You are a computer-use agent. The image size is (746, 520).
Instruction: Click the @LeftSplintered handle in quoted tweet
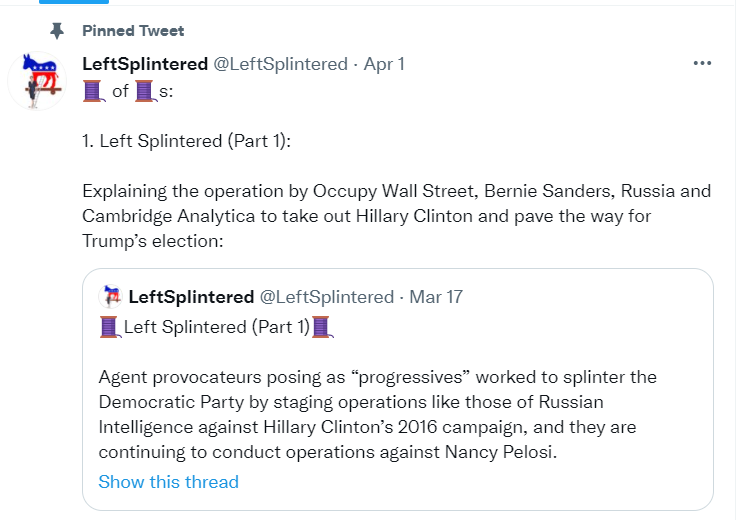click(x=327, y=297)
